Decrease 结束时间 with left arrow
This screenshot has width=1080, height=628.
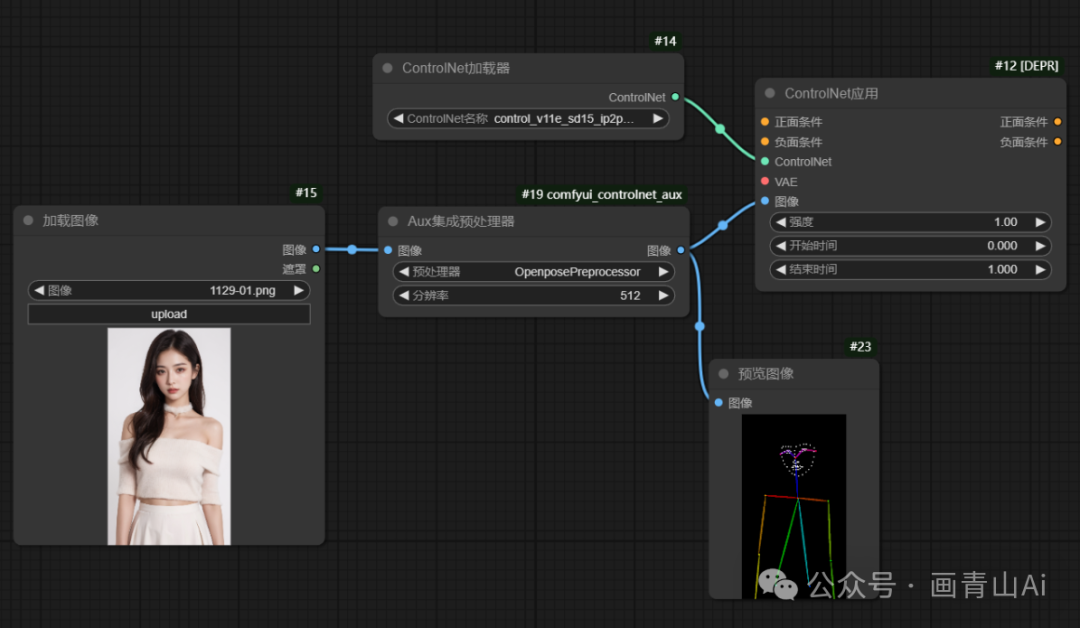point(780,269)
